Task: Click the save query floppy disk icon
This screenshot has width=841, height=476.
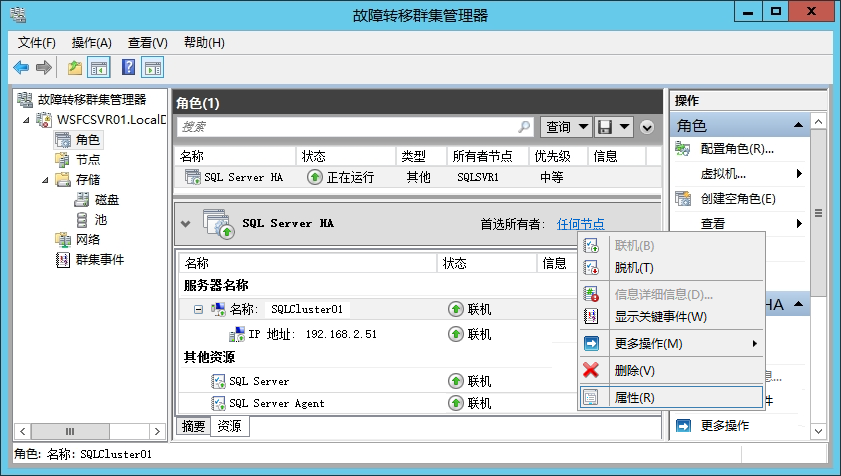Action: pos(606,127)
